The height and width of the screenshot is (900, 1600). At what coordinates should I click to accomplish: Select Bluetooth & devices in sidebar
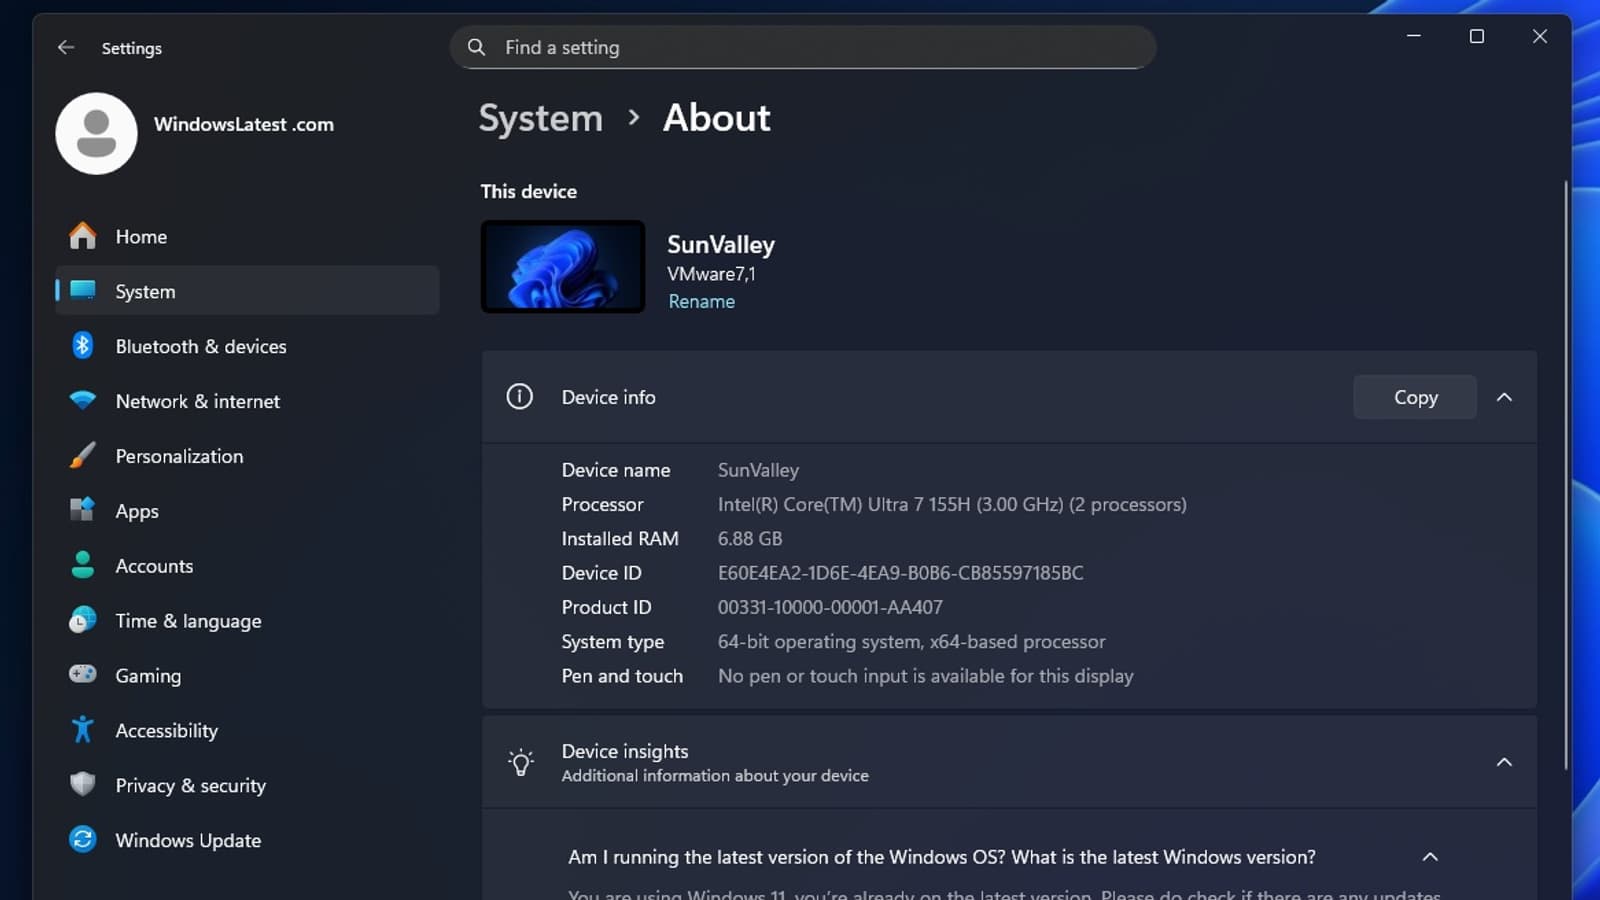(247, 346)
